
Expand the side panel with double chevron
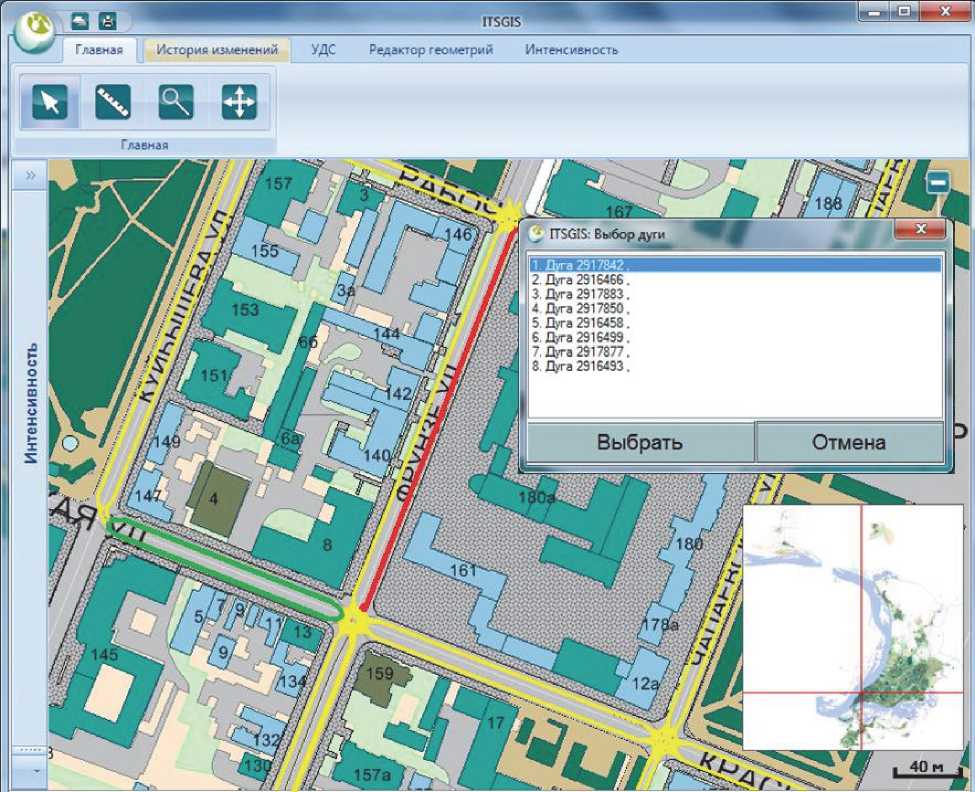pyautogui.click(x=31, y=175)
